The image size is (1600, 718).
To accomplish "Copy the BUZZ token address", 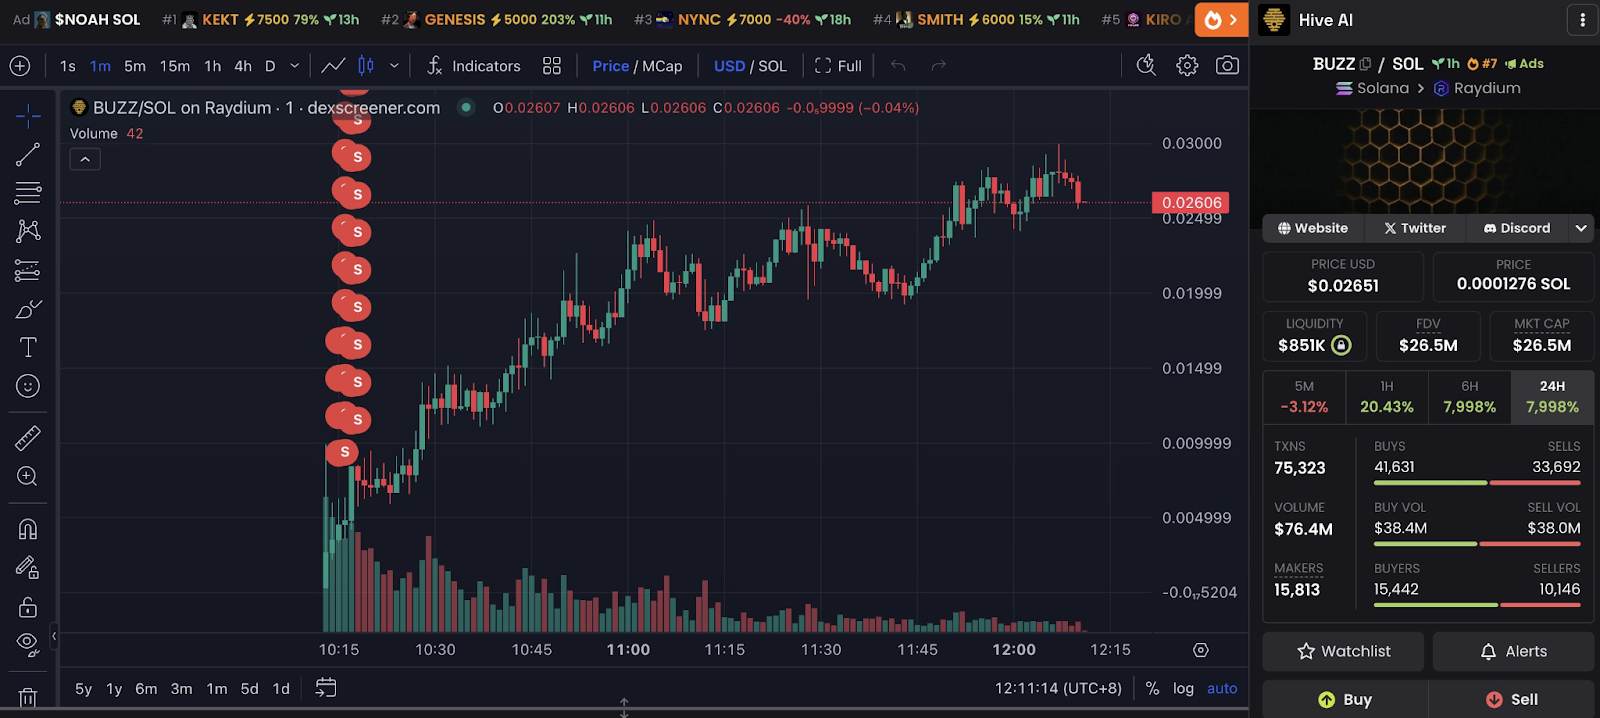I will (1365, 64).
